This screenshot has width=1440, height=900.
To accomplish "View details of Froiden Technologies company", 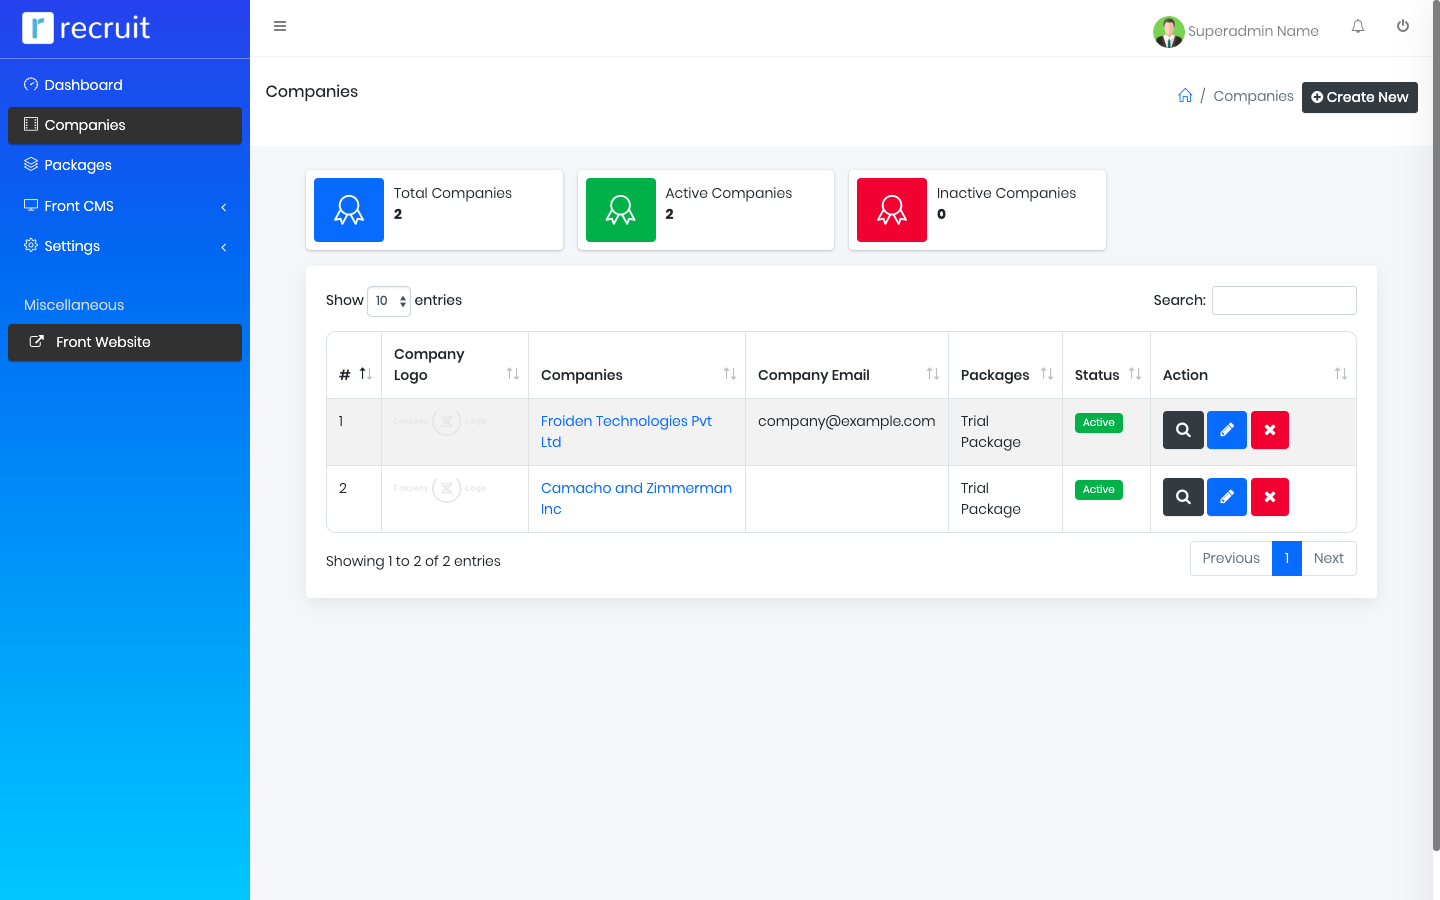I will pos(1183,430).
